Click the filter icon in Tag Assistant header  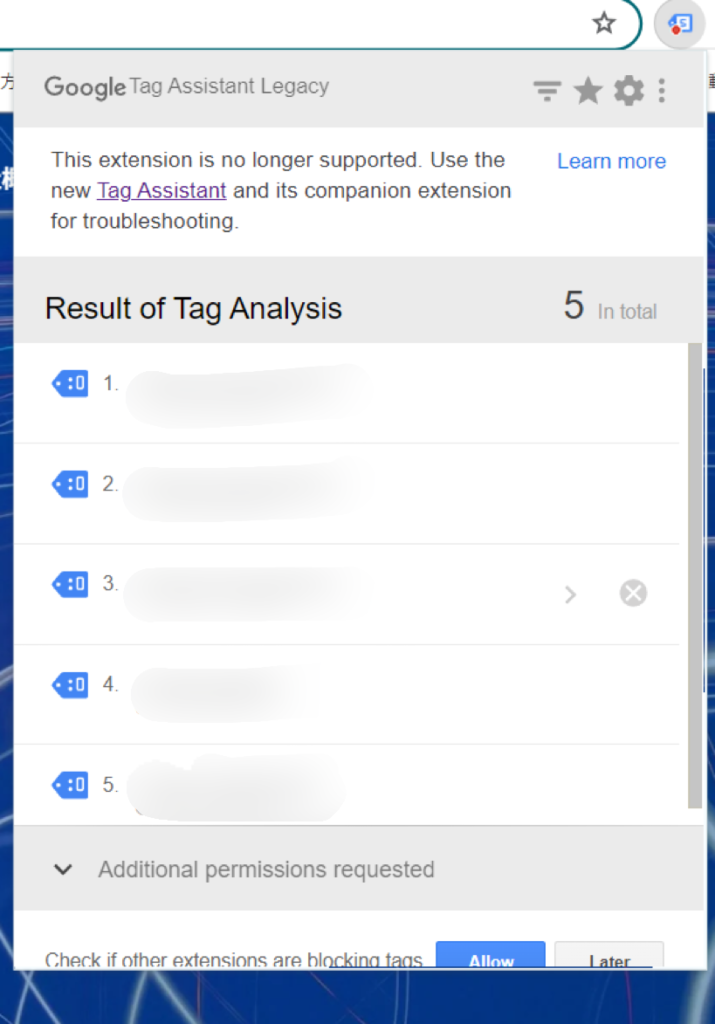546,92
